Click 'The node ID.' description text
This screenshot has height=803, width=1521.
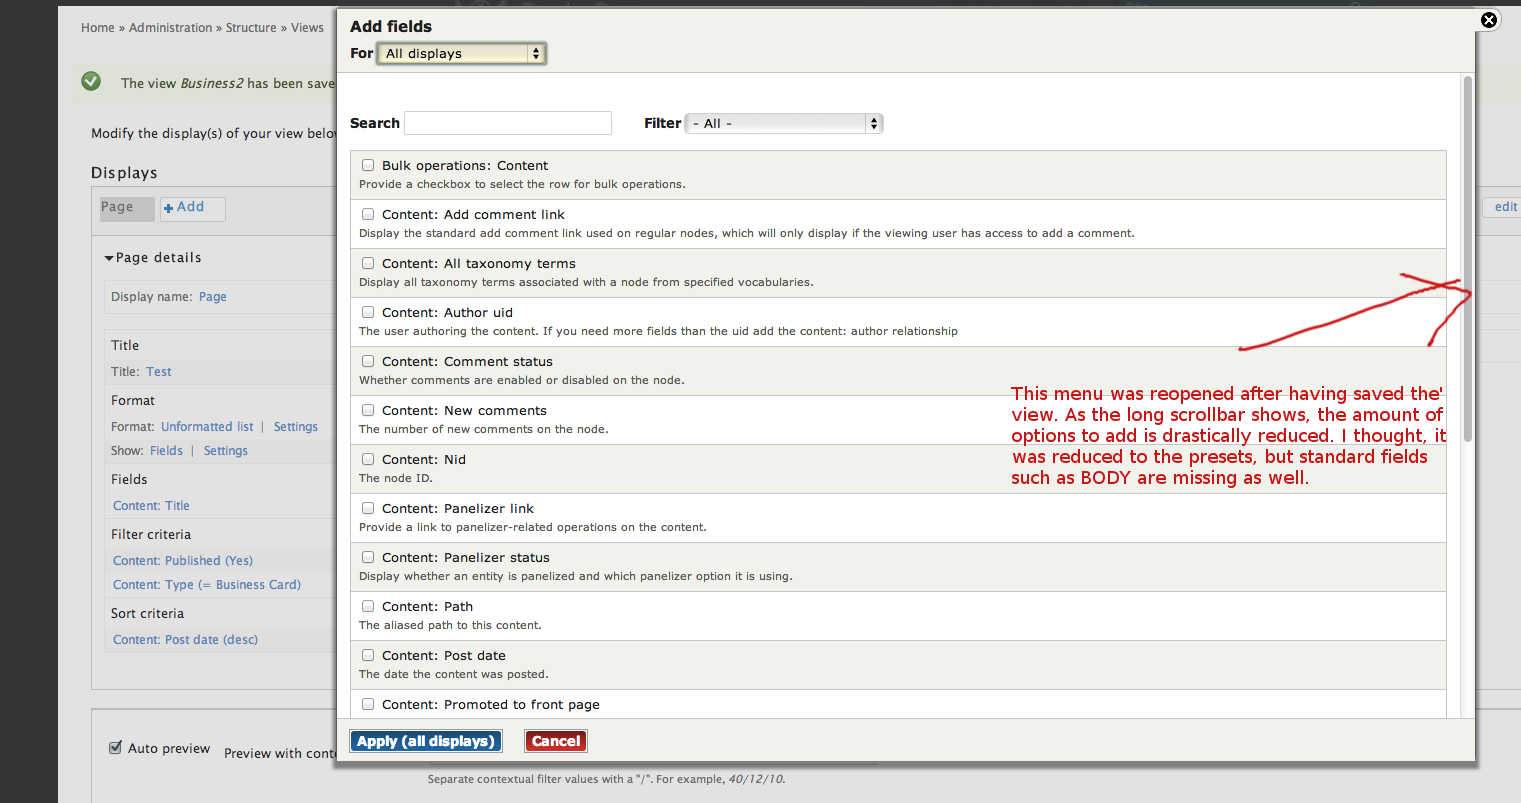click(396, 478)
